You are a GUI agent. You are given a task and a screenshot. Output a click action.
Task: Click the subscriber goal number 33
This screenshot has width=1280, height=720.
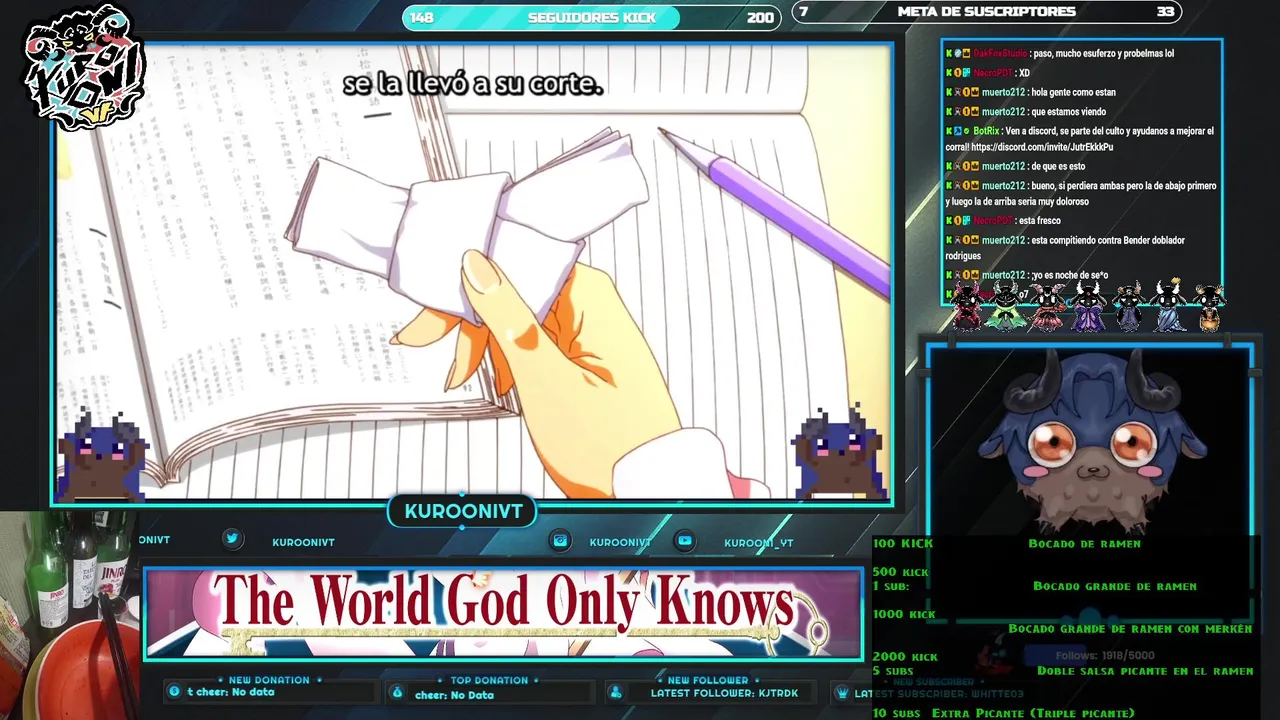coord(1165,12)
